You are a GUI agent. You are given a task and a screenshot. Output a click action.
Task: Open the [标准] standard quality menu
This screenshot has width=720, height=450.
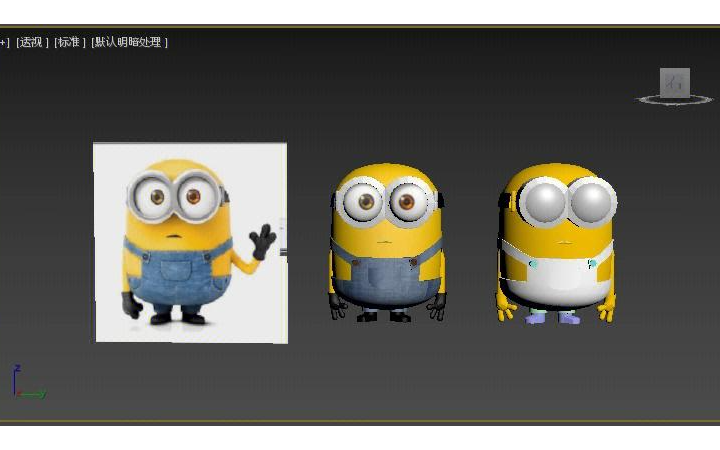pos(70,42)
